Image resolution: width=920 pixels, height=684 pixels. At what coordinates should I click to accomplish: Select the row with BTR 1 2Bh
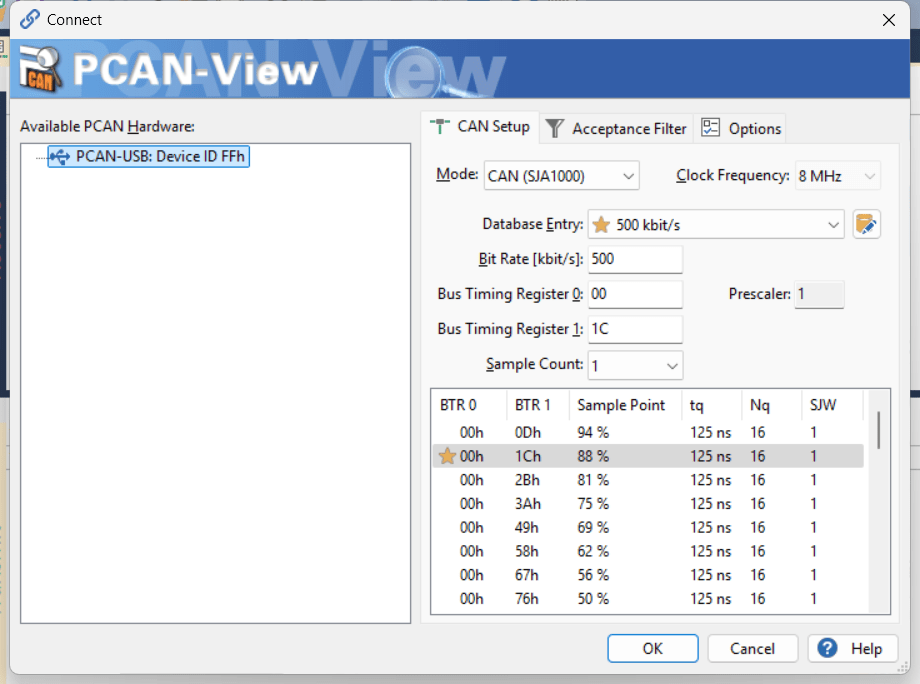coord(648,480)
